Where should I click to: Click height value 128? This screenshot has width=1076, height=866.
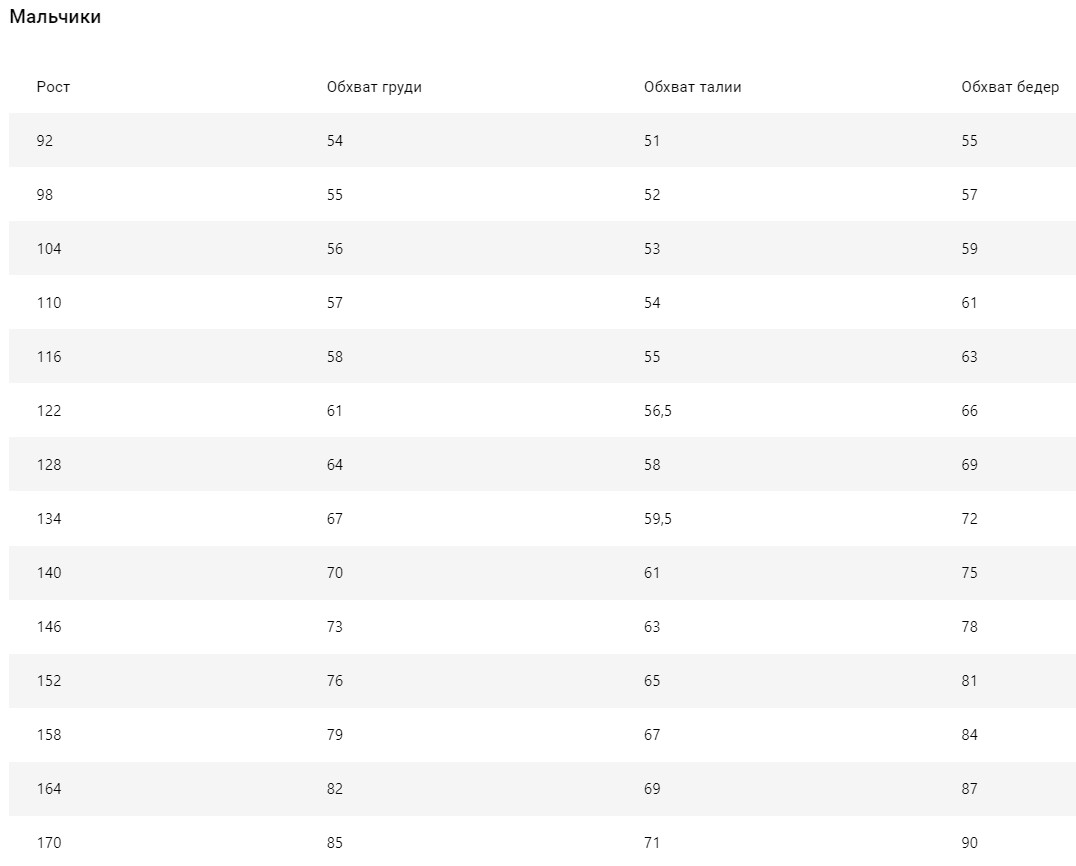[49, 465]
